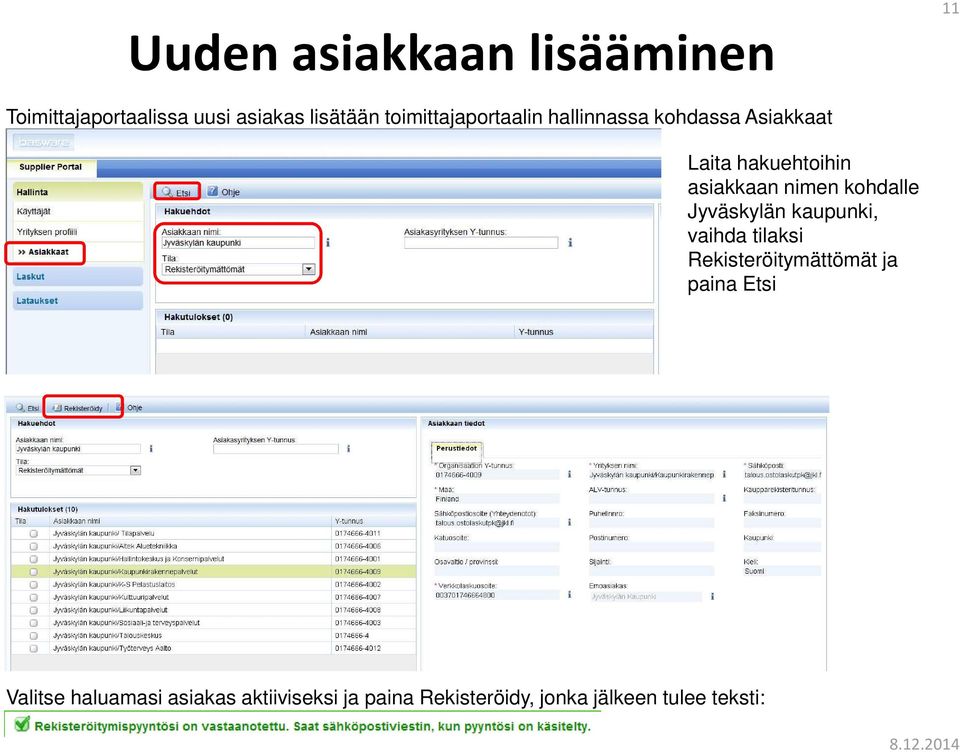This screenshot has width=960, height=752.
Task: Click the Hakutulokset (10) panel header
Action: (214, 509)
